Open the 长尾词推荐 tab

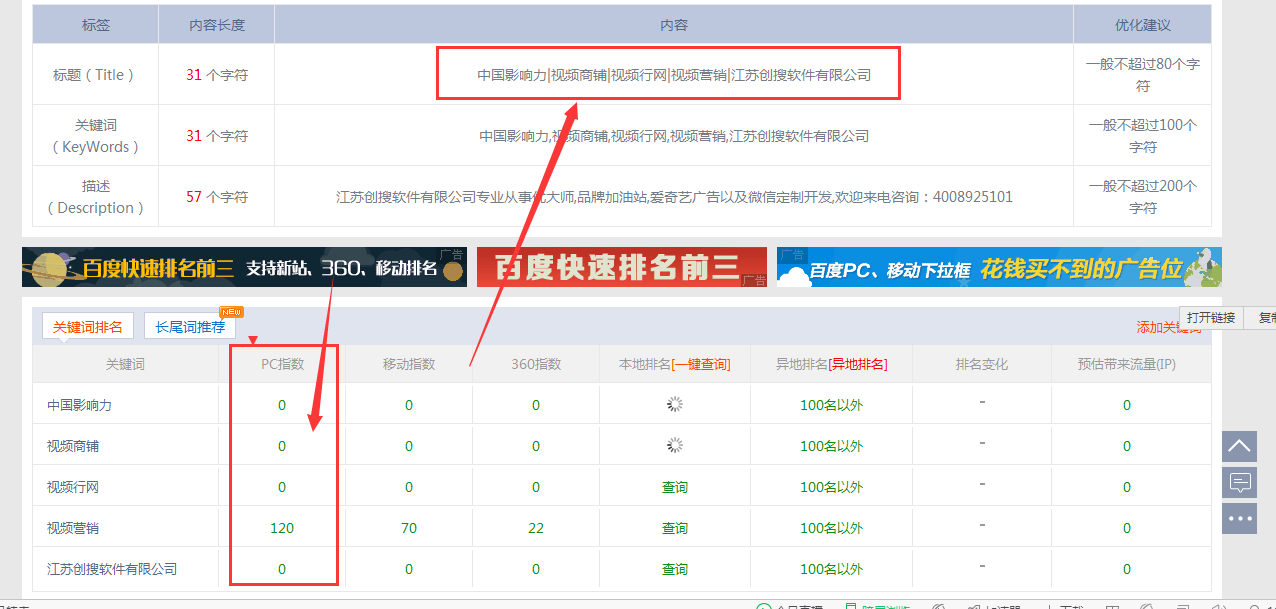point(190,326)
